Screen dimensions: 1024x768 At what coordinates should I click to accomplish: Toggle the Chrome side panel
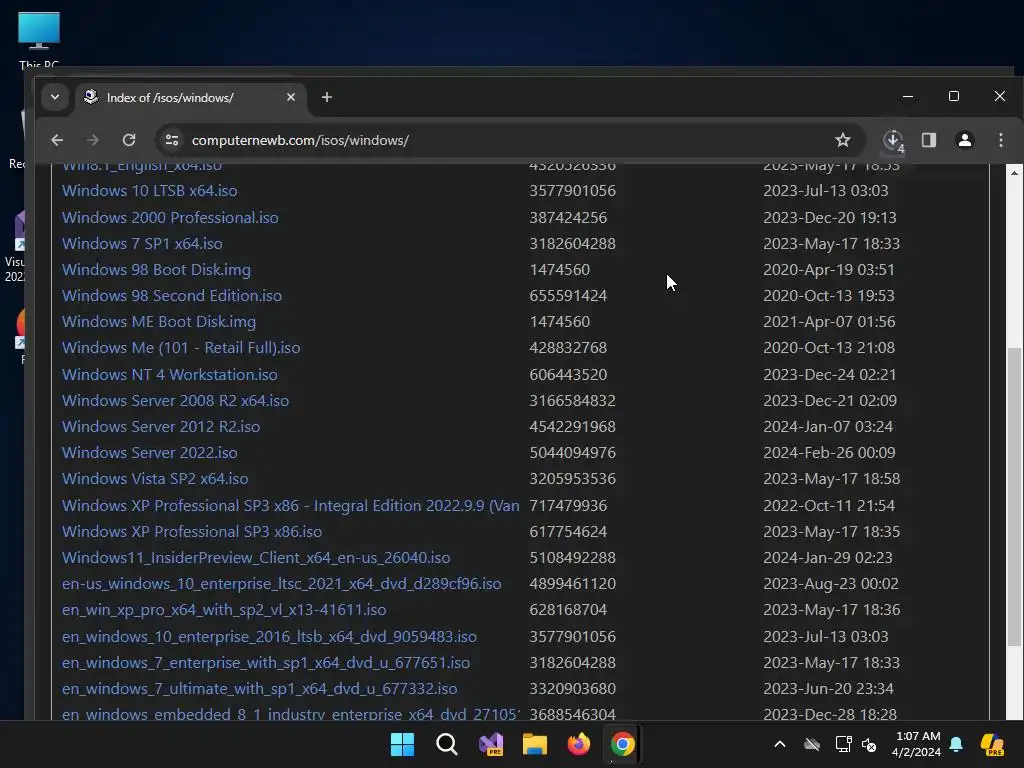(x=929, y=140)
